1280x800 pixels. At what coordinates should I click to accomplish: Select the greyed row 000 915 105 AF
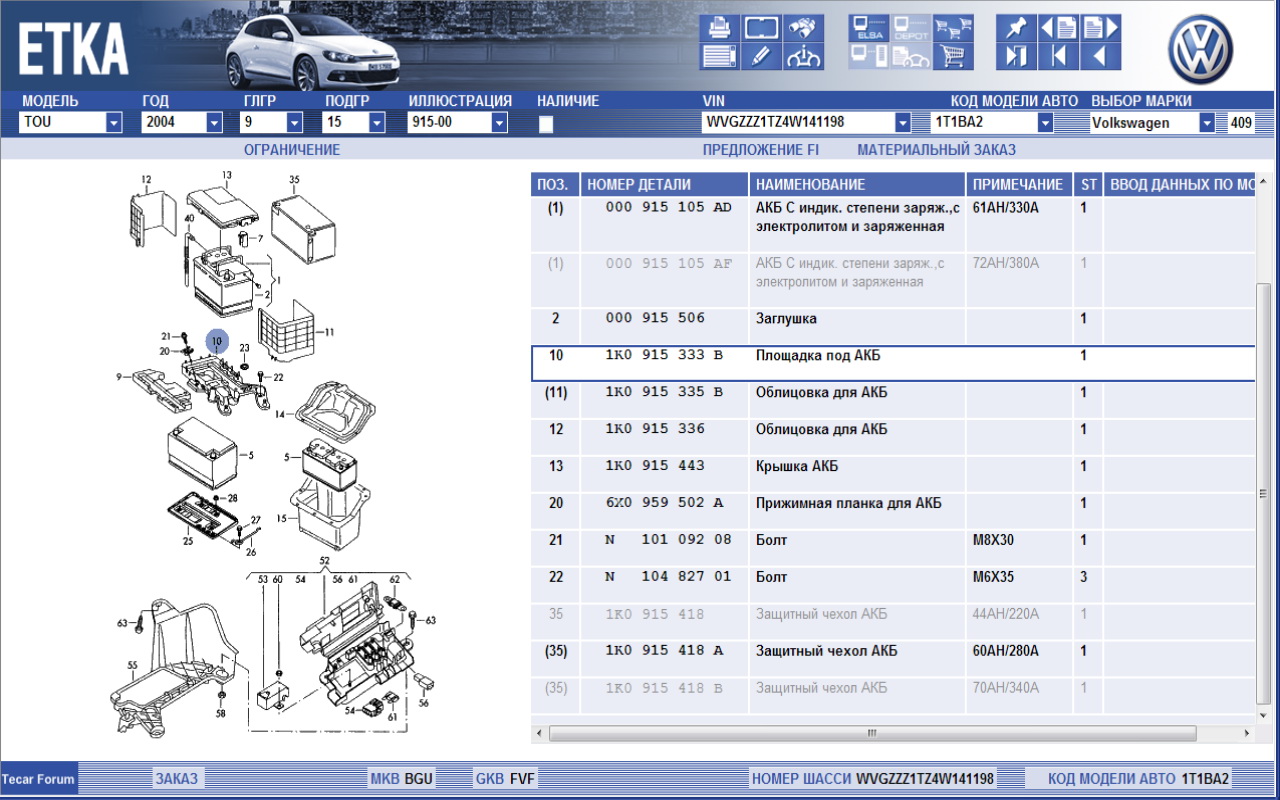pyautogui.click(x=893, y=281)
